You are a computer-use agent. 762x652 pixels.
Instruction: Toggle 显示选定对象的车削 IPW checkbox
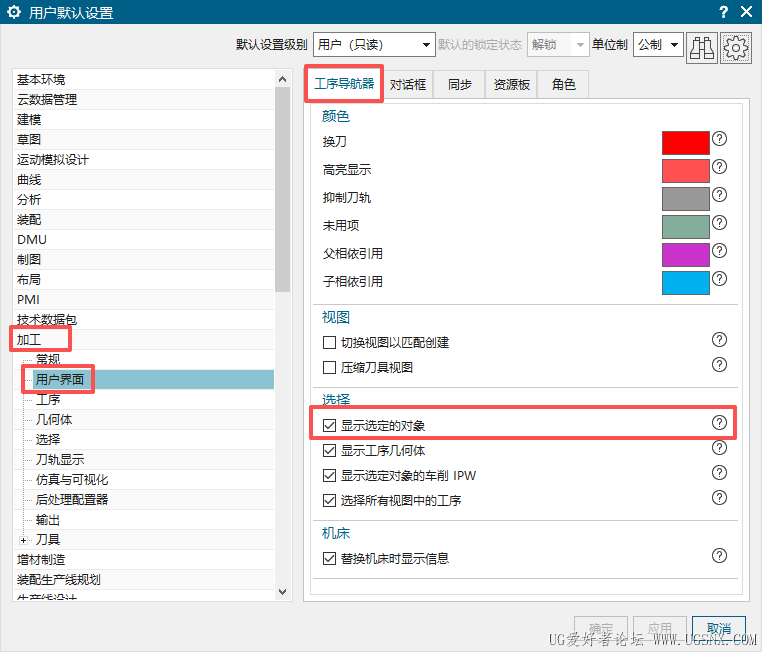[329, 475]
